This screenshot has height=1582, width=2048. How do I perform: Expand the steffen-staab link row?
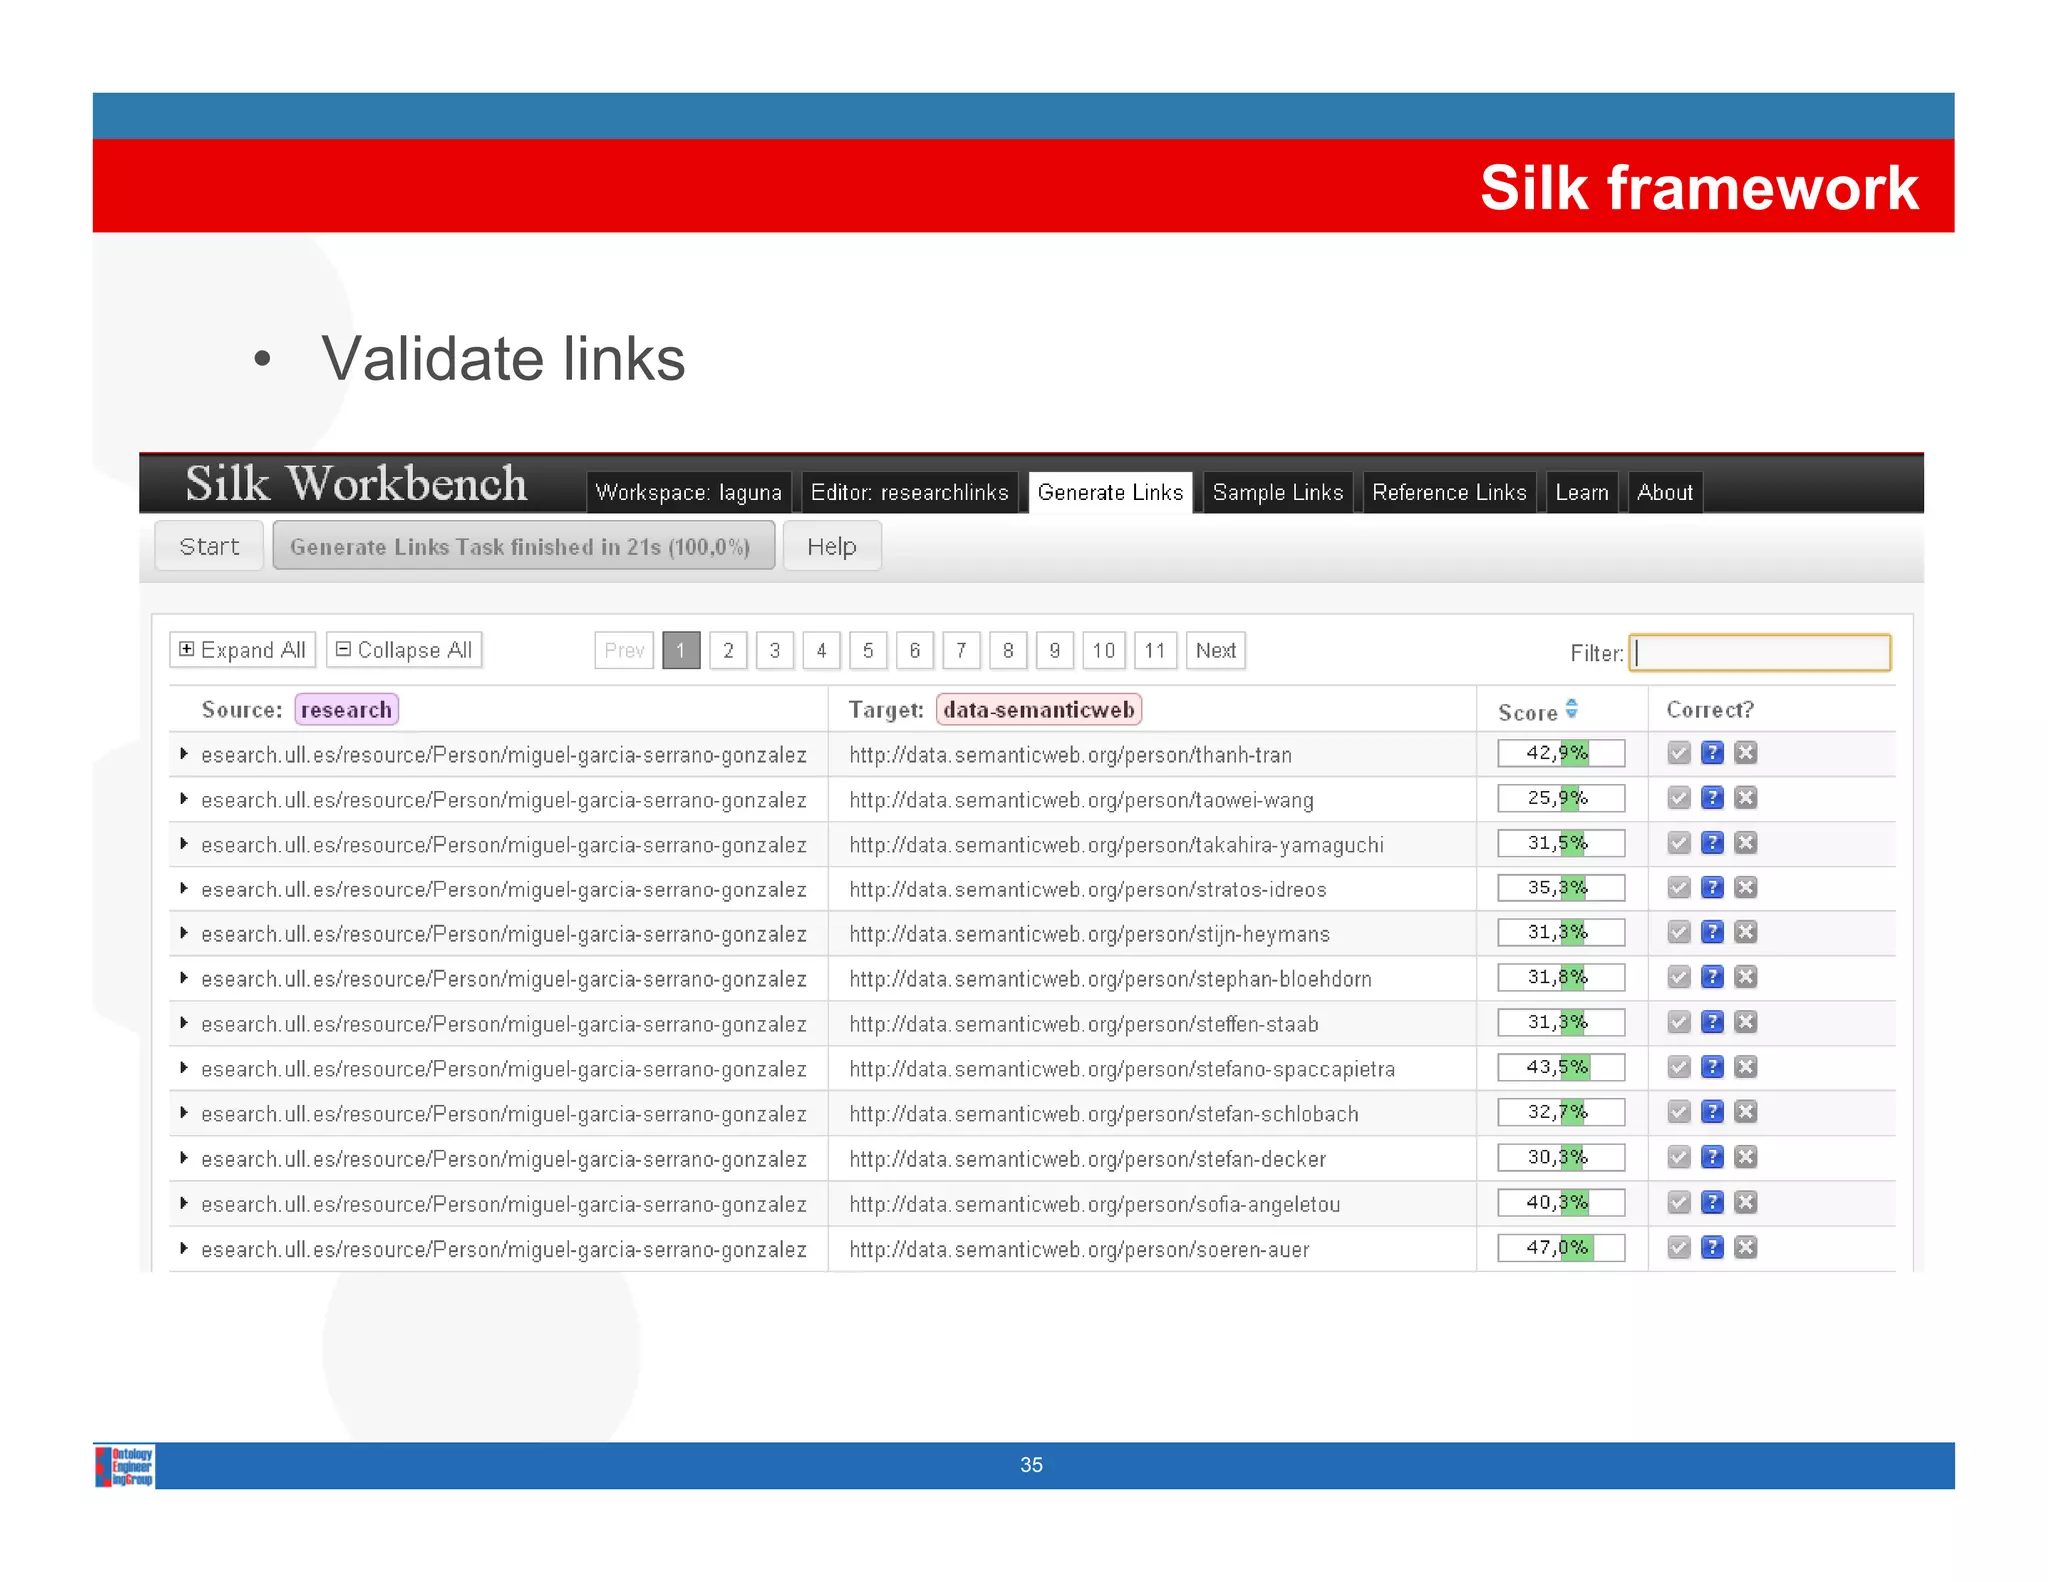pos(184,1023)
